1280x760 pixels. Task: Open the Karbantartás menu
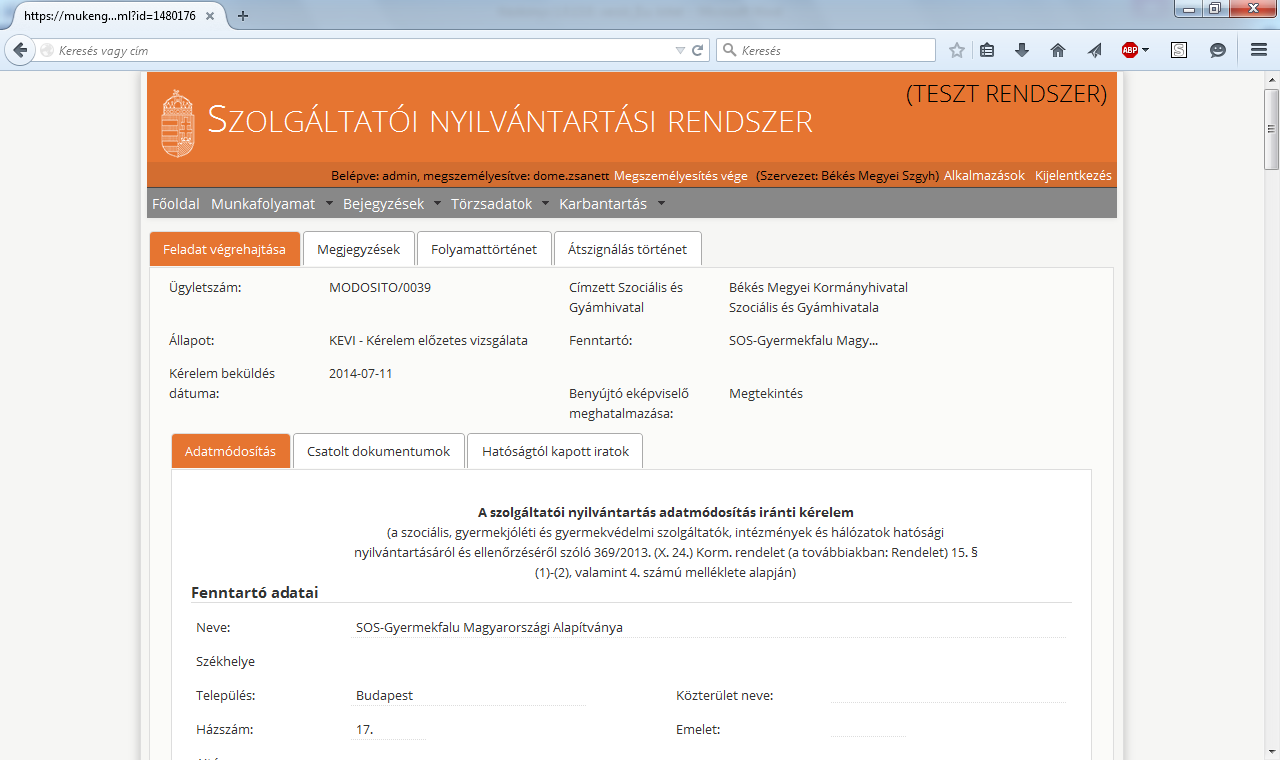click(x=603, y=204)
